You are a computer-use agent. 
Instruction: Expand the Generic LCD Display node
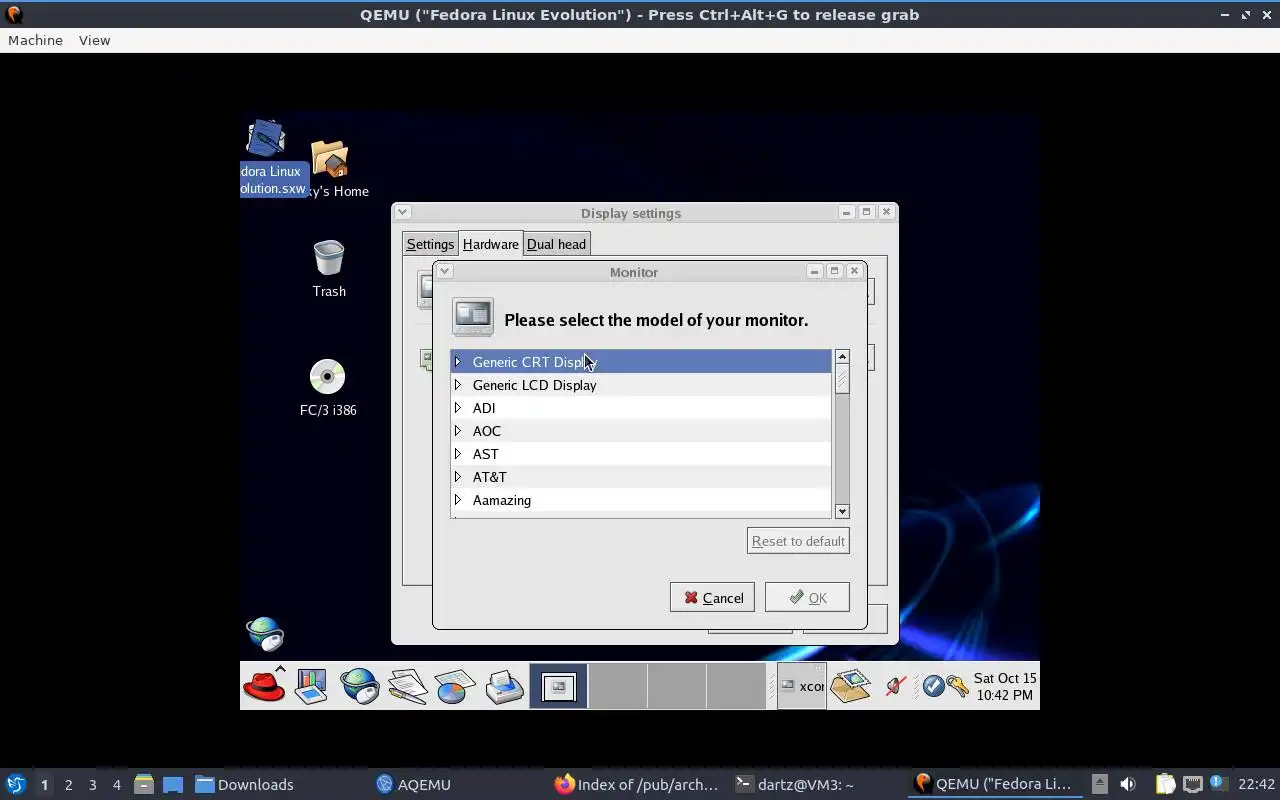(458, 384)
